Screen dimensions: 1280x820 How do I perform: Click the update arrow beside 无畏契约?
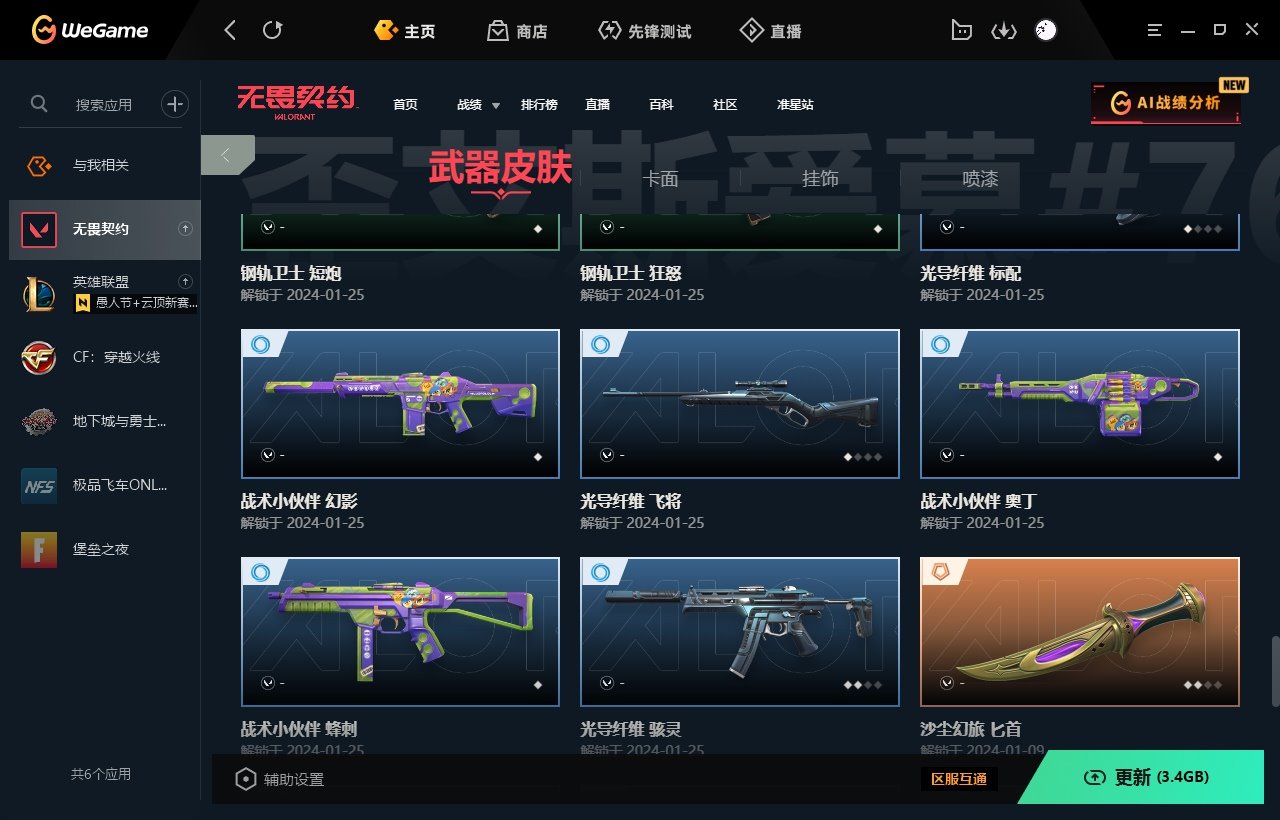(185, 229)
